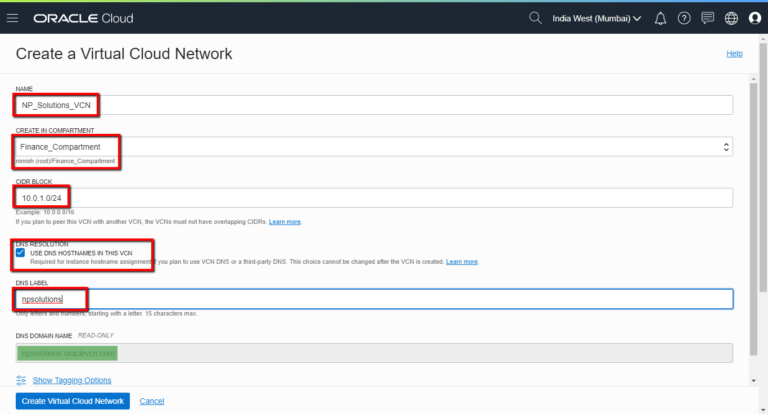Open the notifications bell icon
Viewport: 768px width, 414px height.
(660, 19)
